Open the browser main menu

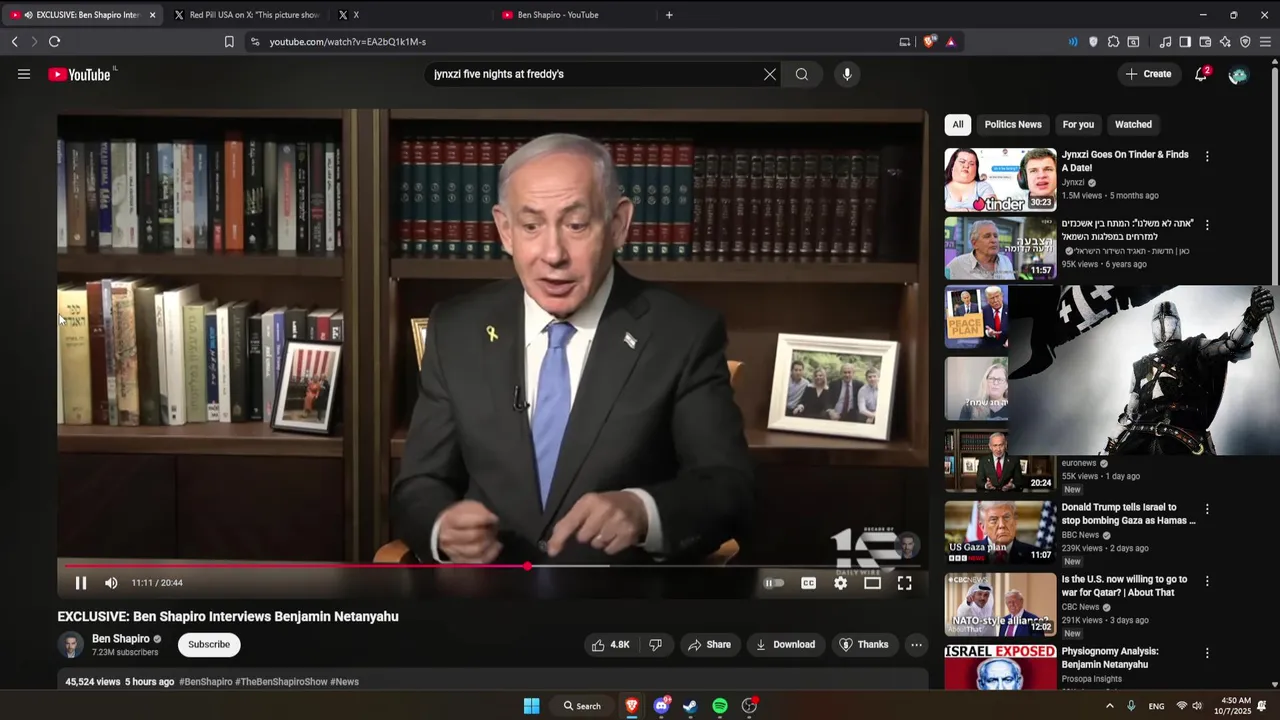click(1265, 42)
